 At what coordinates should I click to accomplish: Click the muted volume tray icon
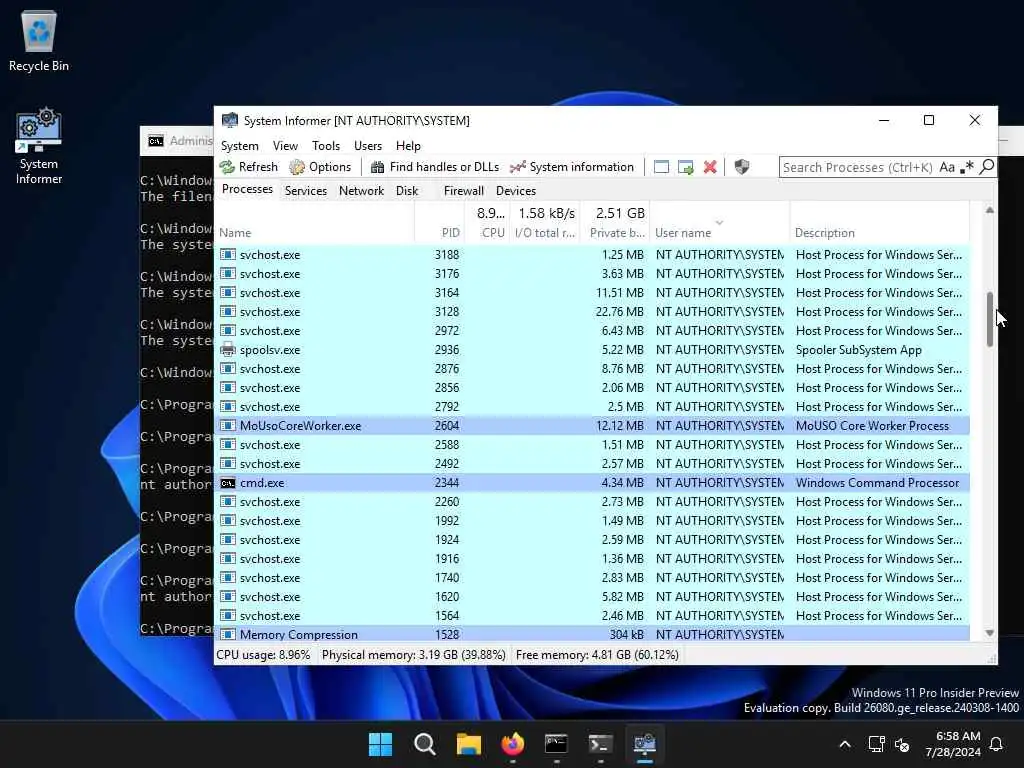click(902, 744)
